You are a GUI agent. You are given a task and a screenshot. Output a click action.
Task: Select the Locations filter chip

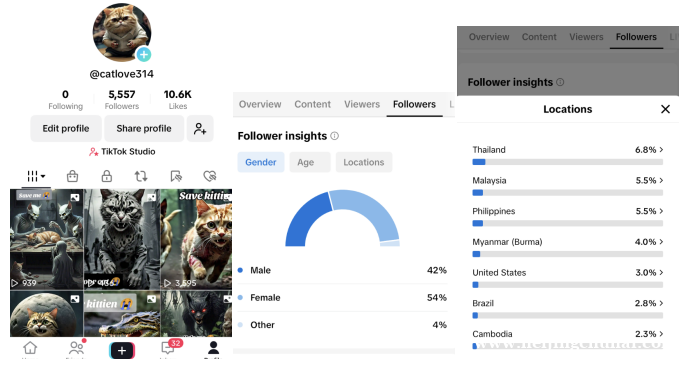point(364,162)
